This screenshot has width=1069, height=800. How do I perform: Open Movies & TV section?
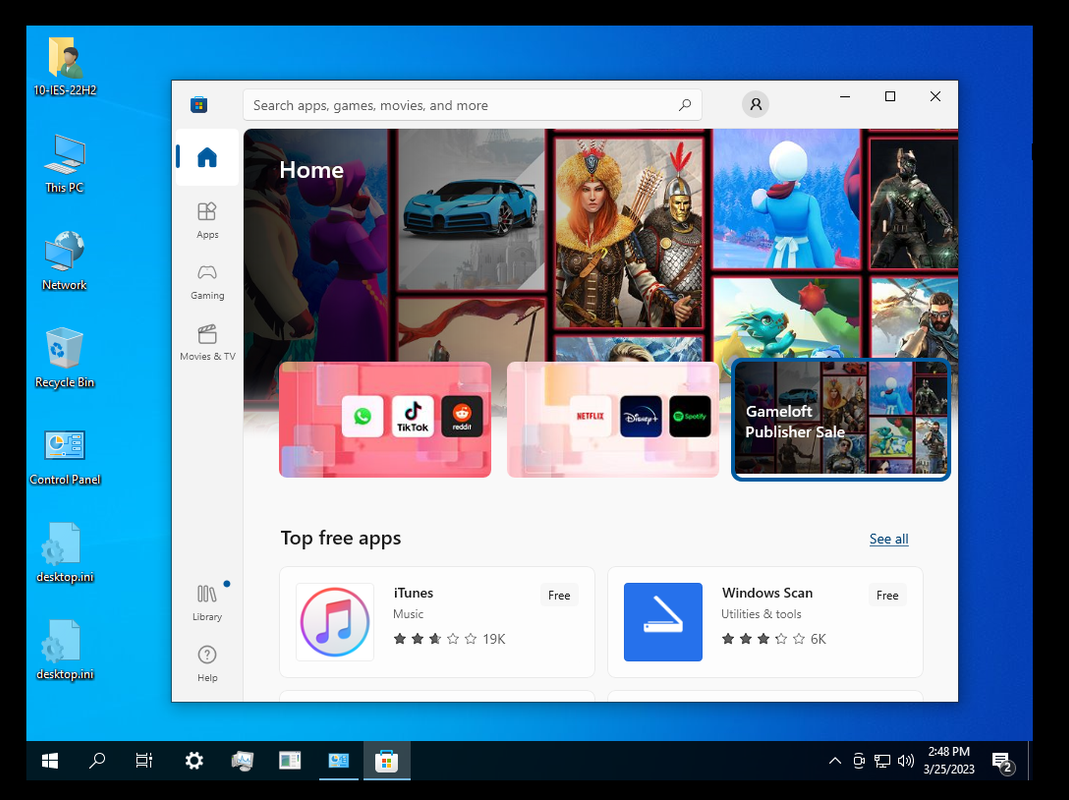207,342
